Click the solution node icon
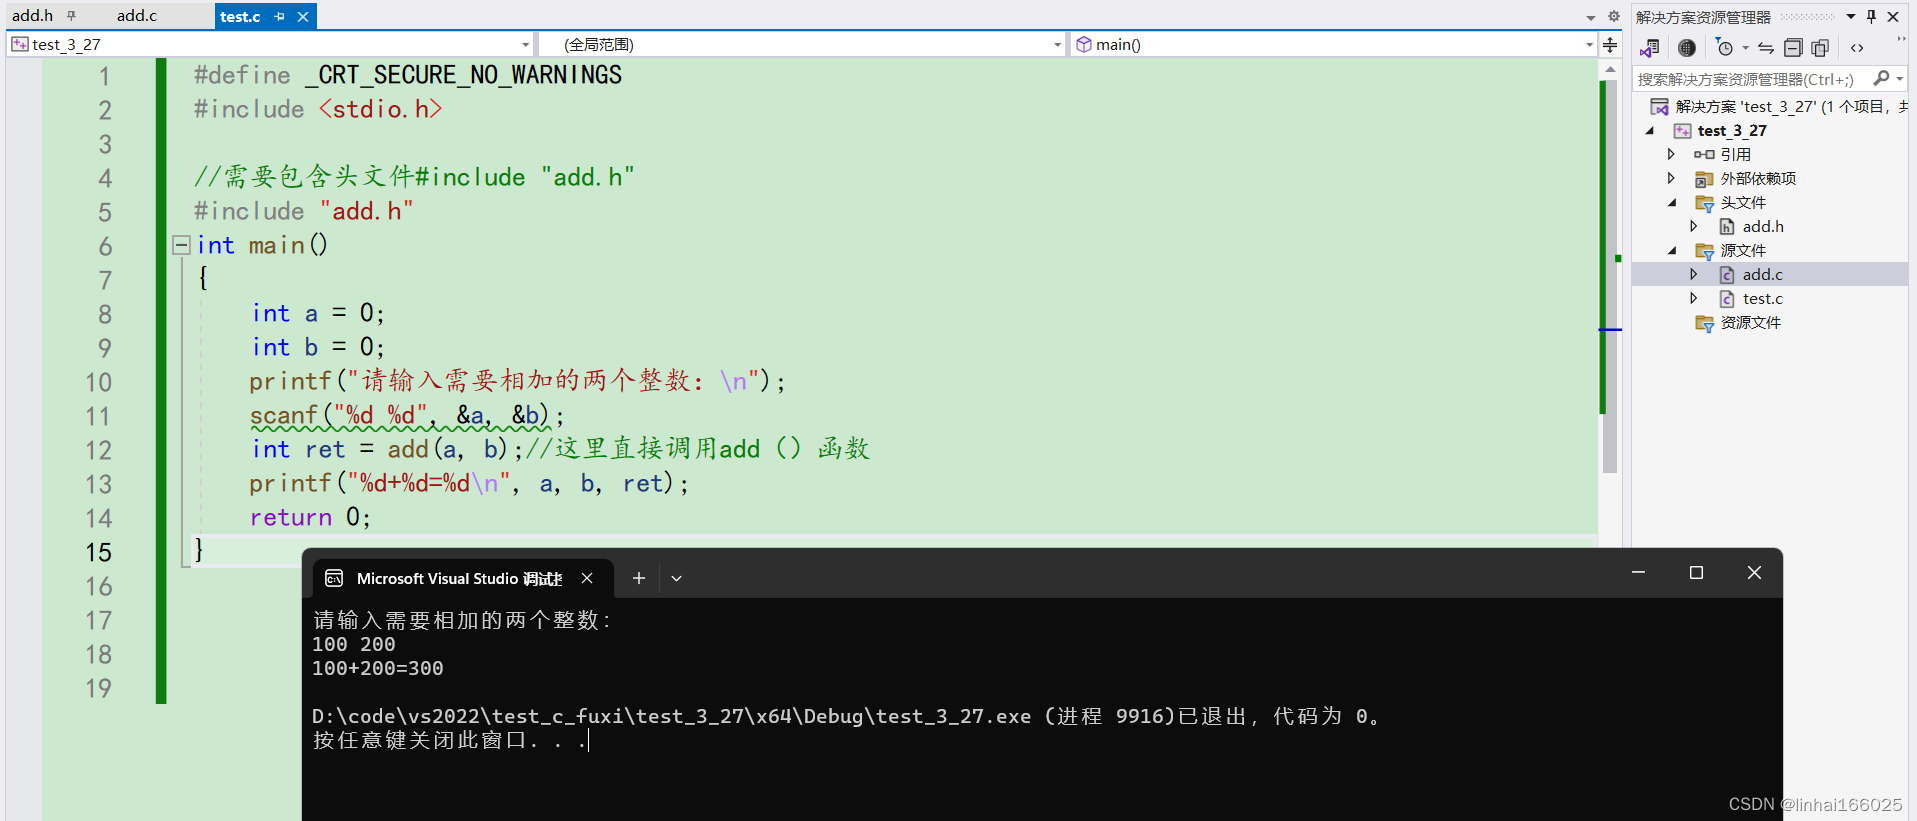 (x=1659, y=106)
